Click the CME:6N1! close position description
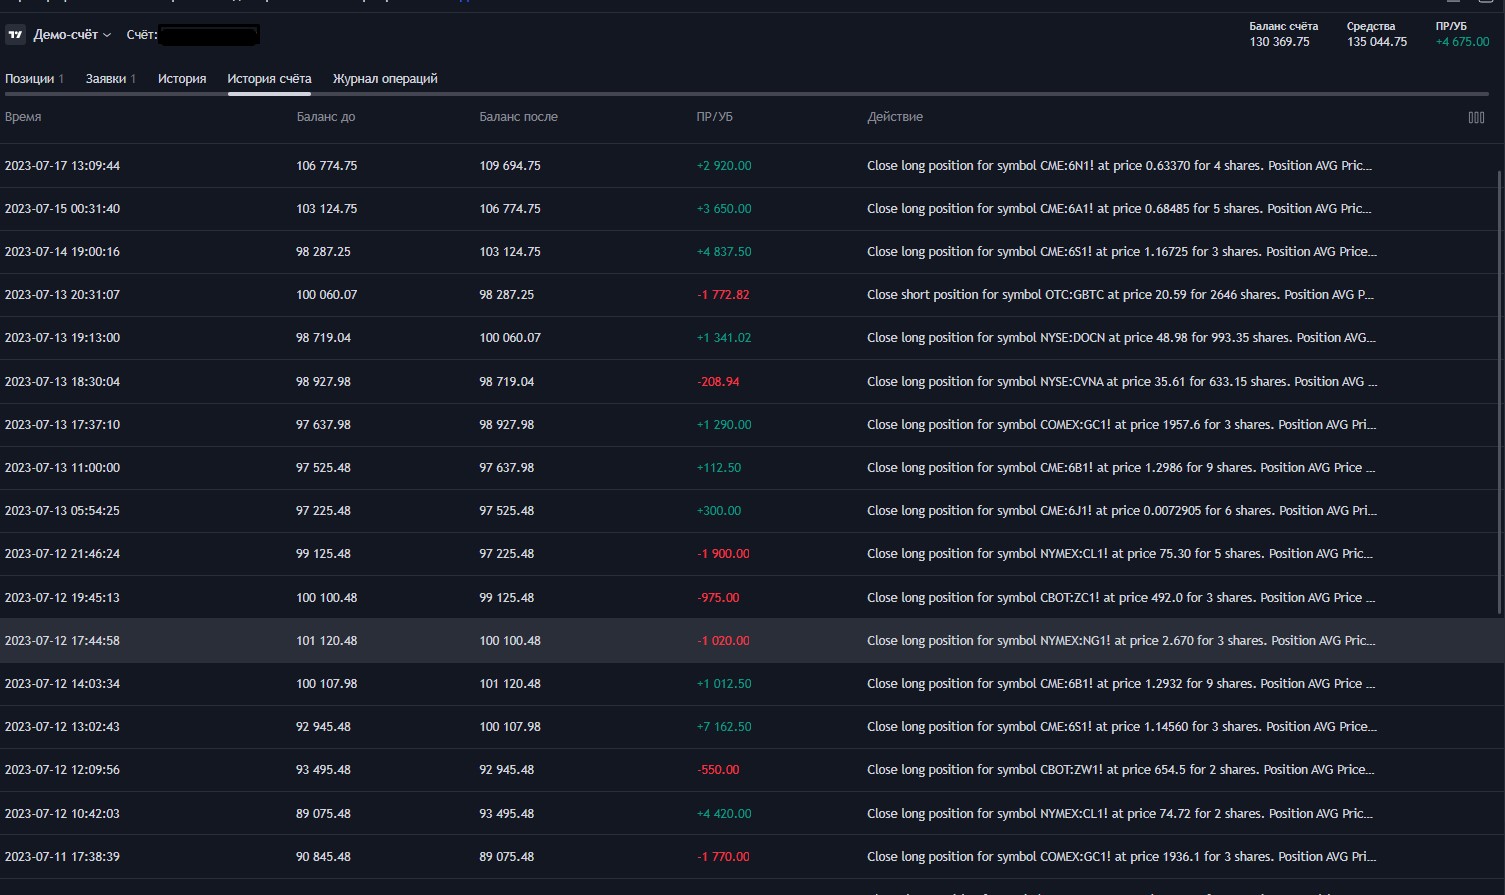 tap(1119, 166)
